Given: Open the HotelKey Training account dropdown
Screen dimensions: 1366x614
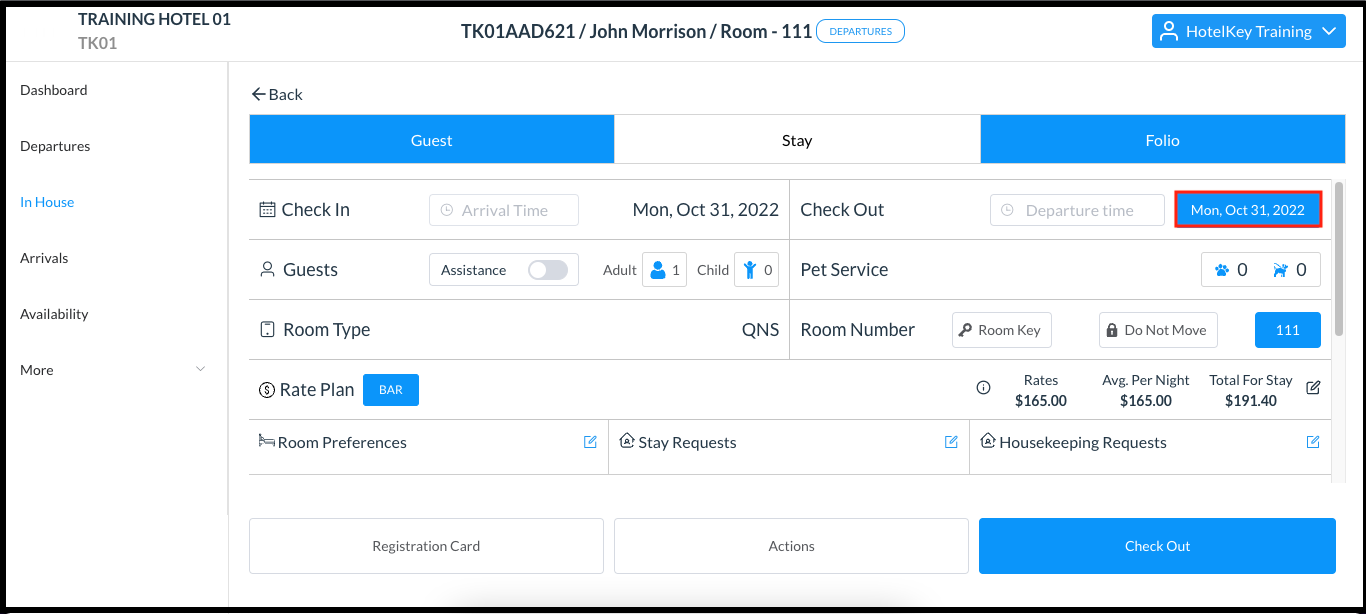Looking at the screenshot, I should point(1248,31).
